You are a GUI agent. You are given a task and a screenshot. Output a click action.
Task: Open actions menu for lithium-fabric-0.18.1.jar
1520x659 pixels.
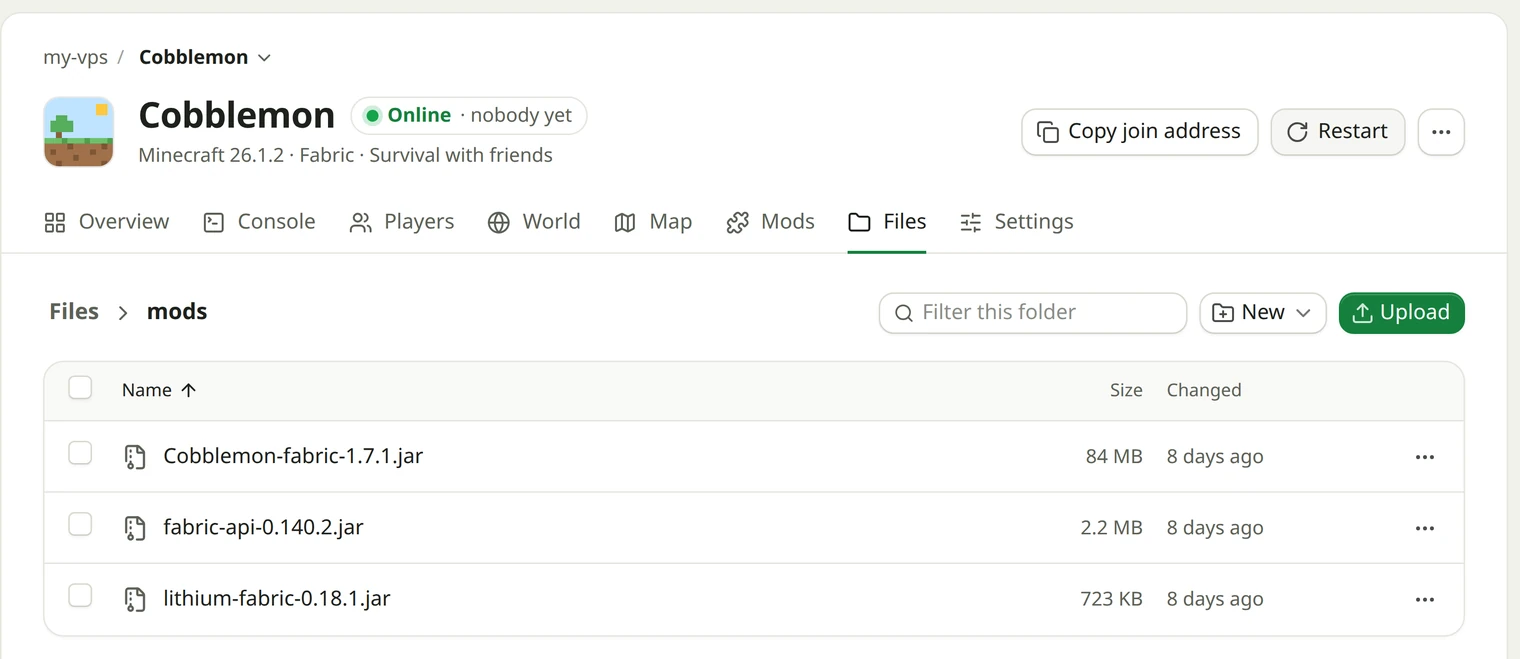tap(1425, 599)
